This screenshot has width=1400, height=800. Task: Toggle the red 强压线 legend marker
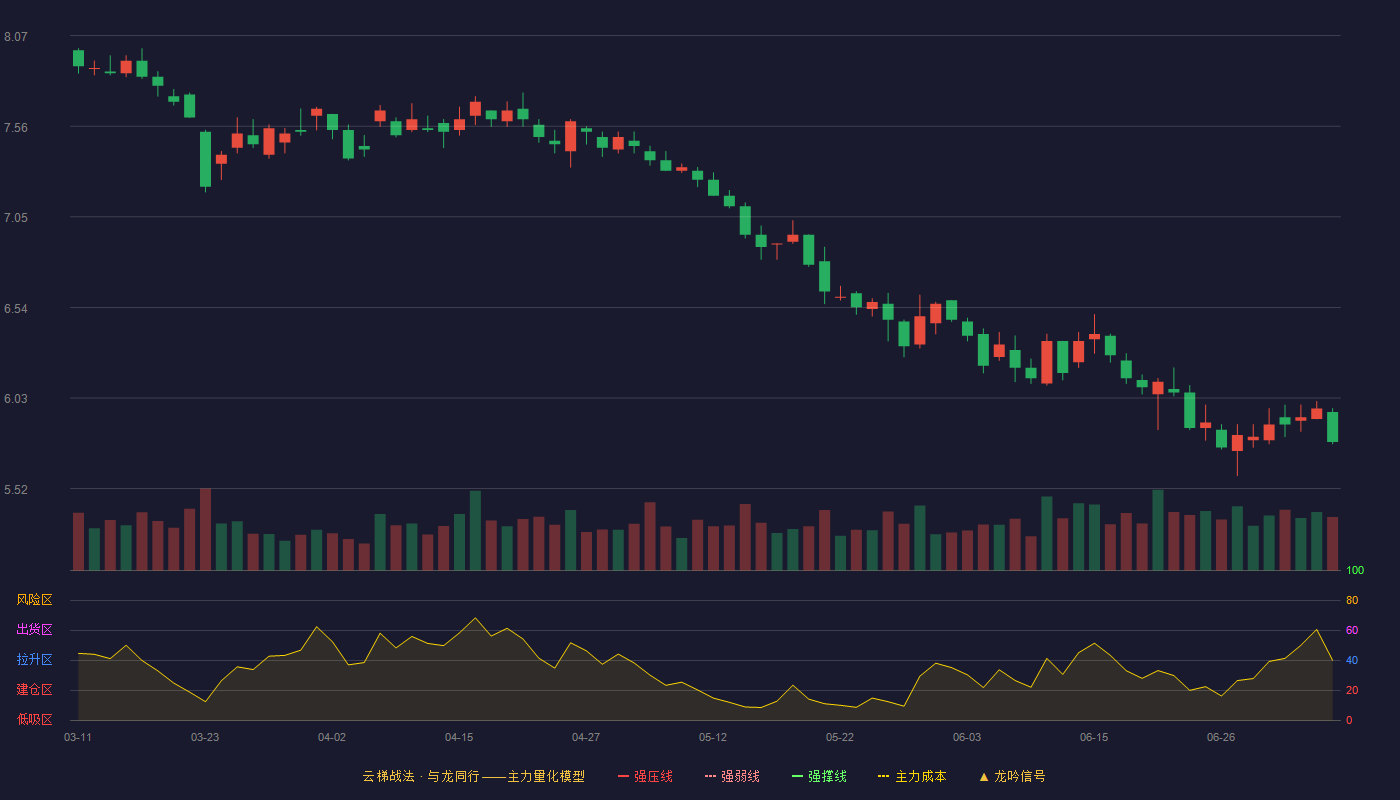point(623,776)
